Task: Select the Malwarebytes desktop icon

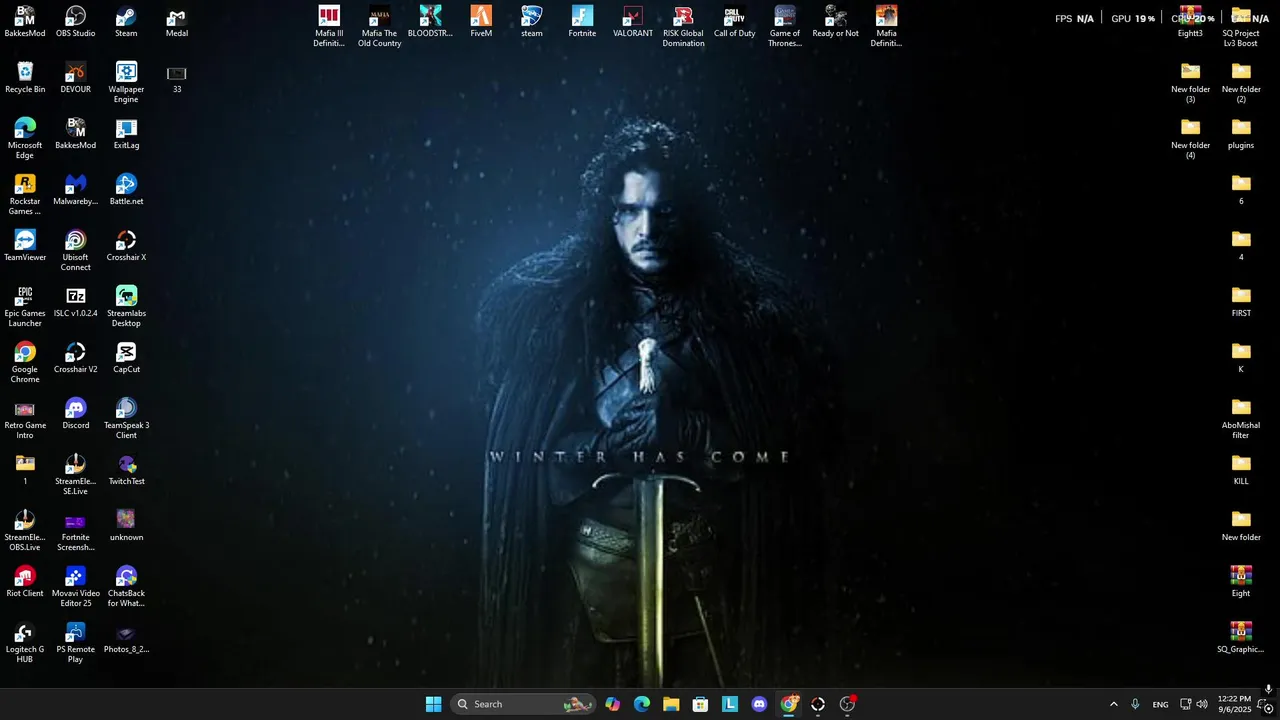Action: click(75, 190)
